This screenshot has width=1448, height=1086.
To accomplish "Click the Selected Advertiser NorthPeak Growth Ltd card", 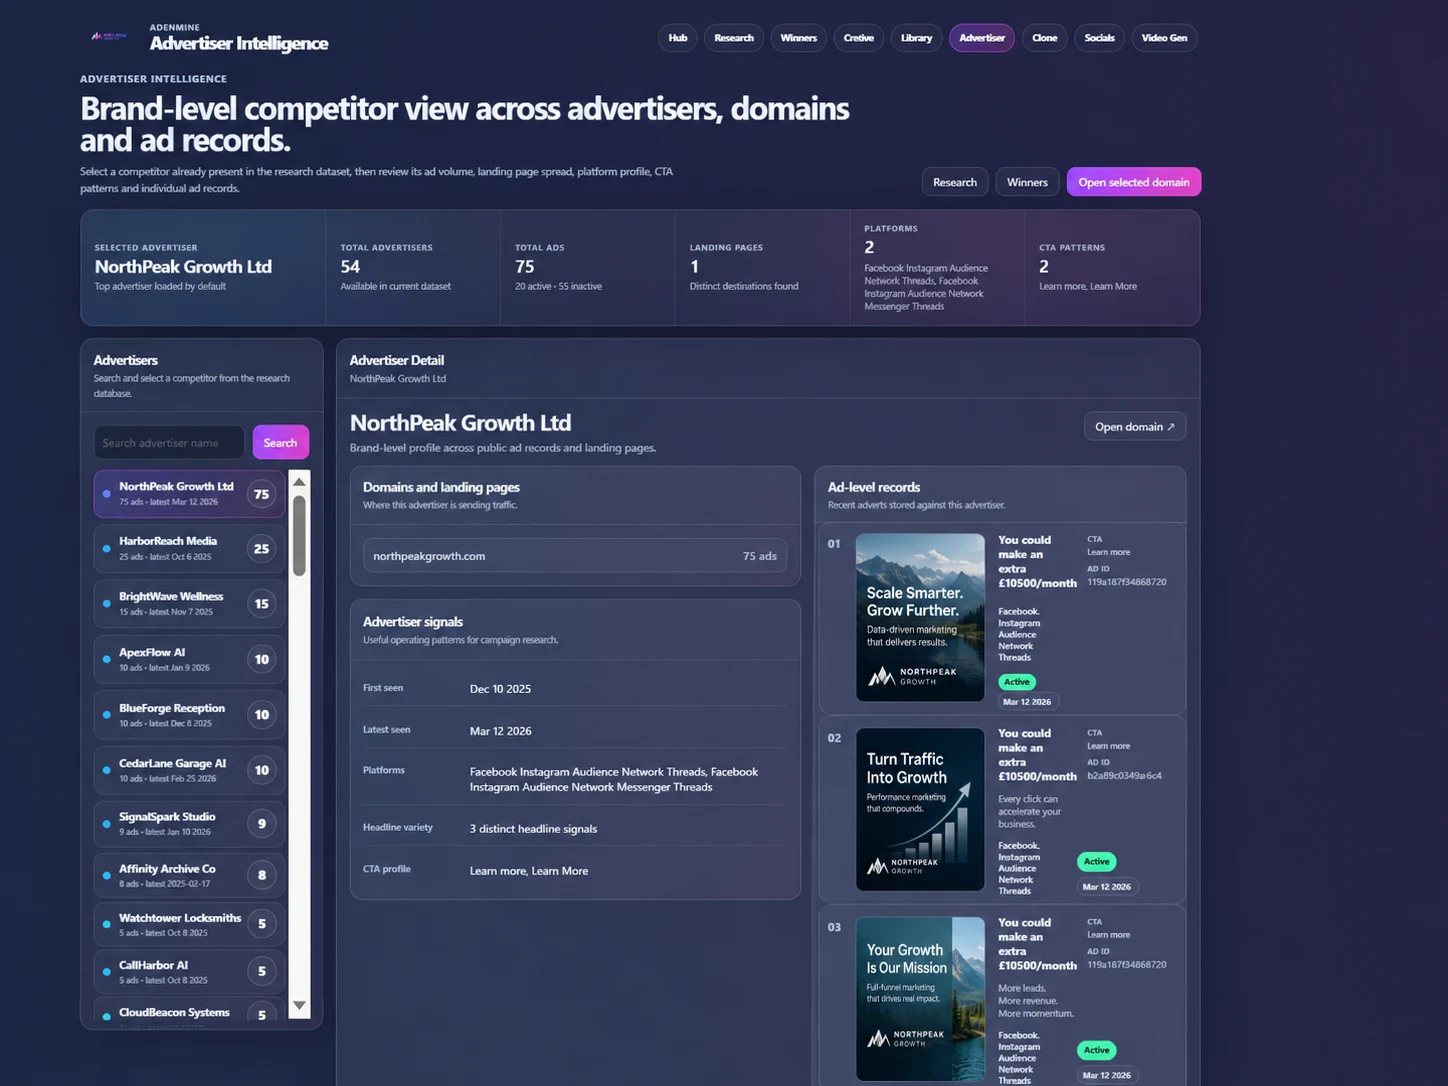I will (x=203, y=268).
